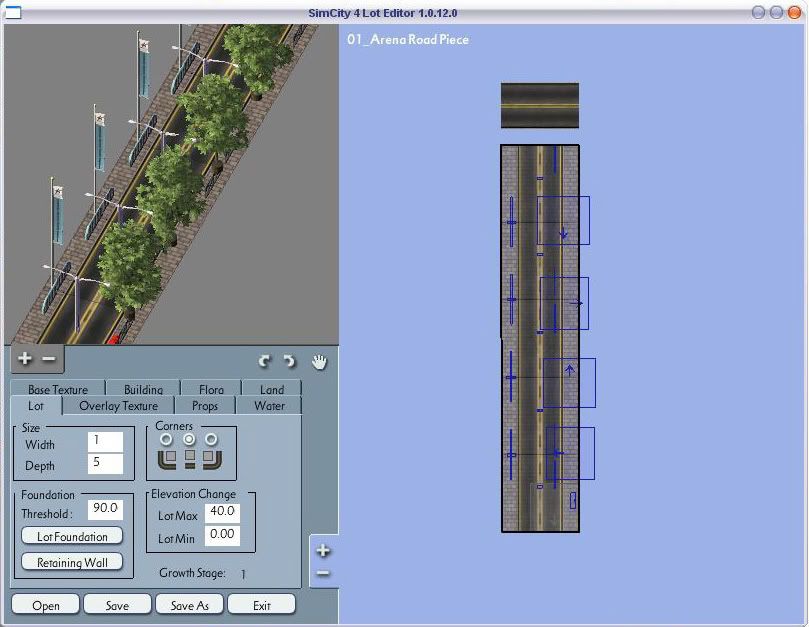Select the prop box with right arrow
The height and width of the screenshot is (627, 809).
[x=564, y=303]
